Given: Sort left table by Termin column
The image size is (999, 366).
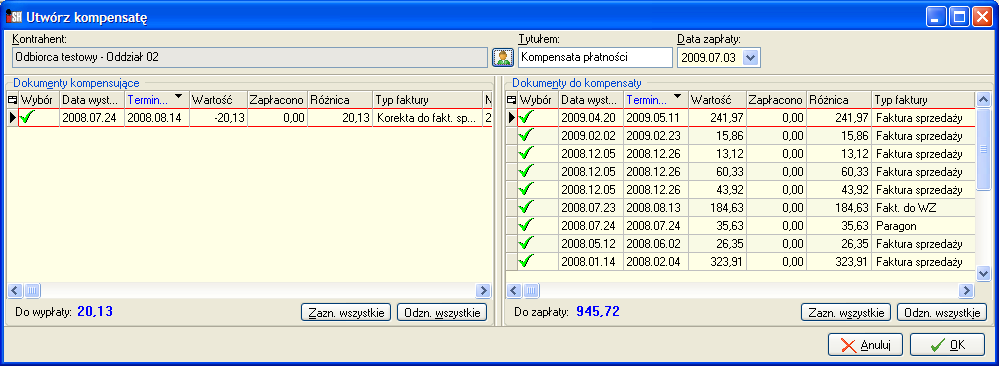Looking at the screenshot, I should (156, 99).
